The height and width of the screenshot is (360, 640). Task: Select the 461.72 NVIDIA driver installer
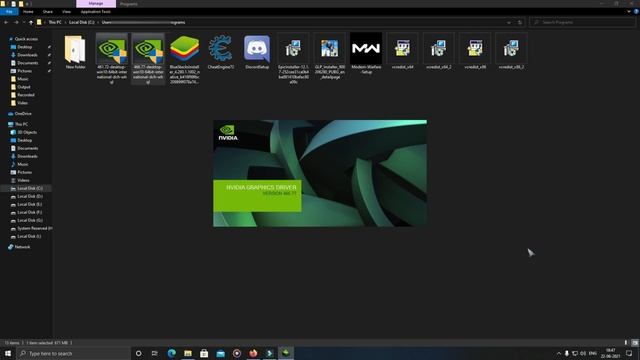point(111,59)
